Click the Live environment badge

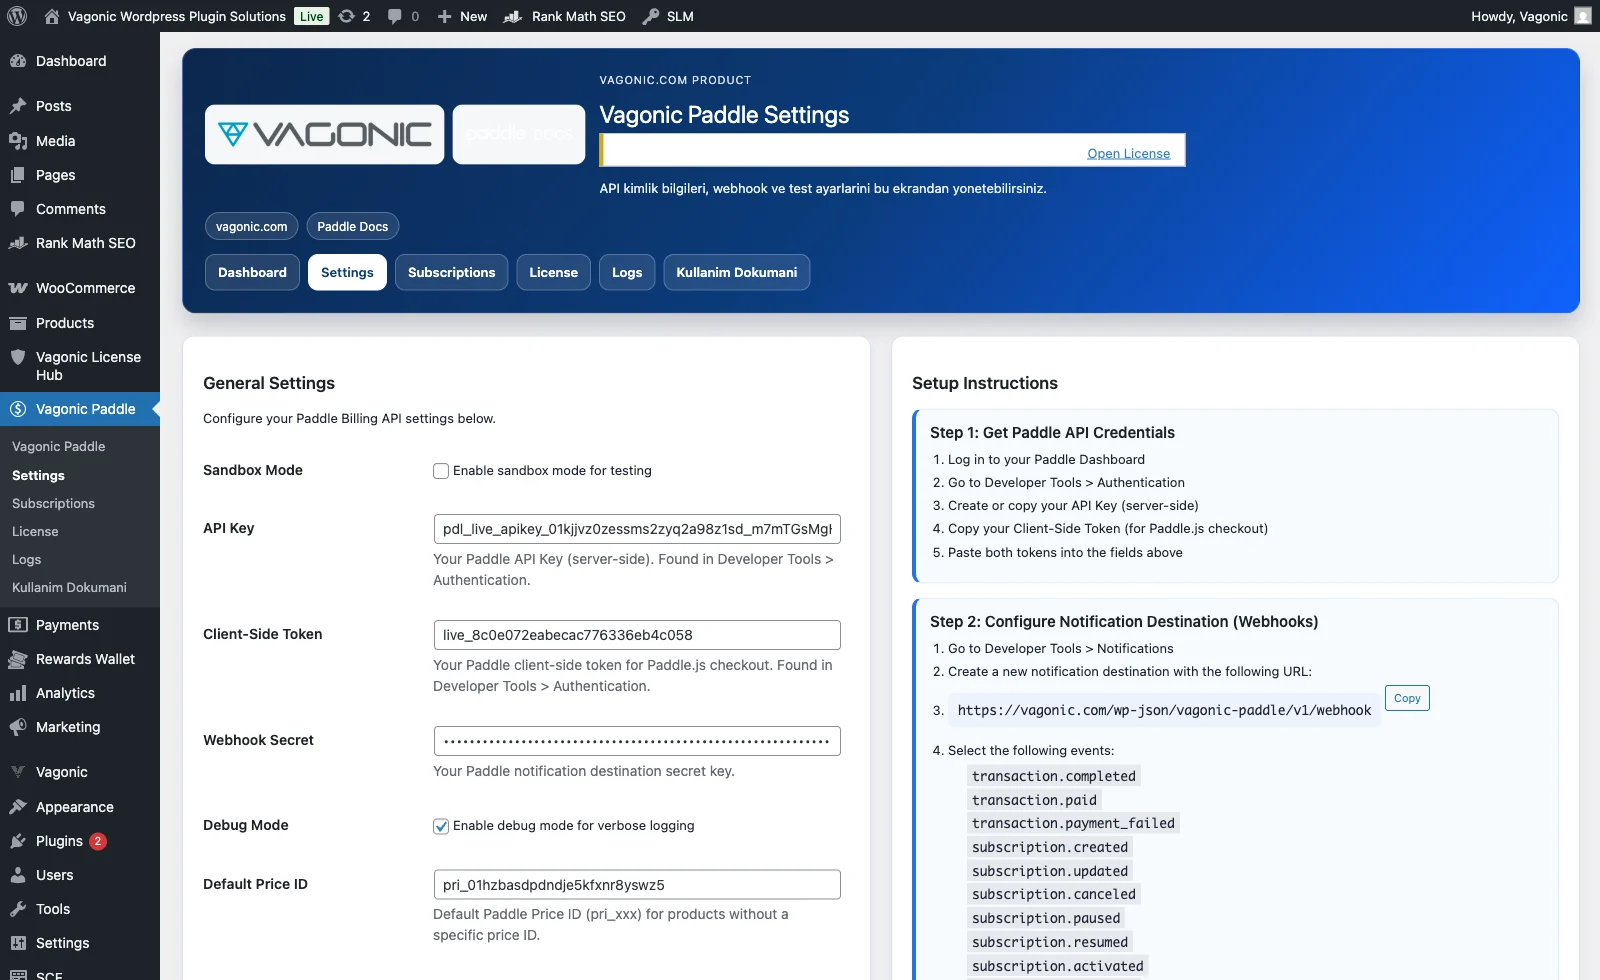(x=312, y=16)
